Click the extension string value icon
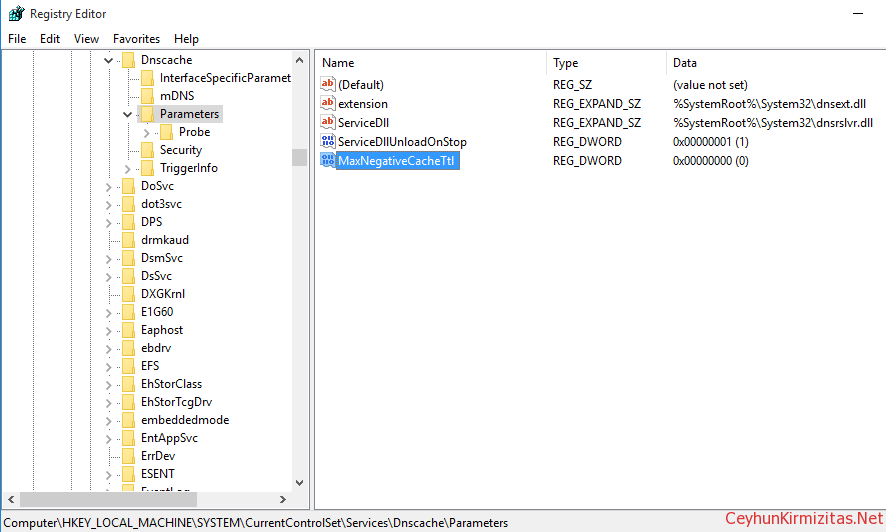Viewport: 886px width, 532px height. 328,103
